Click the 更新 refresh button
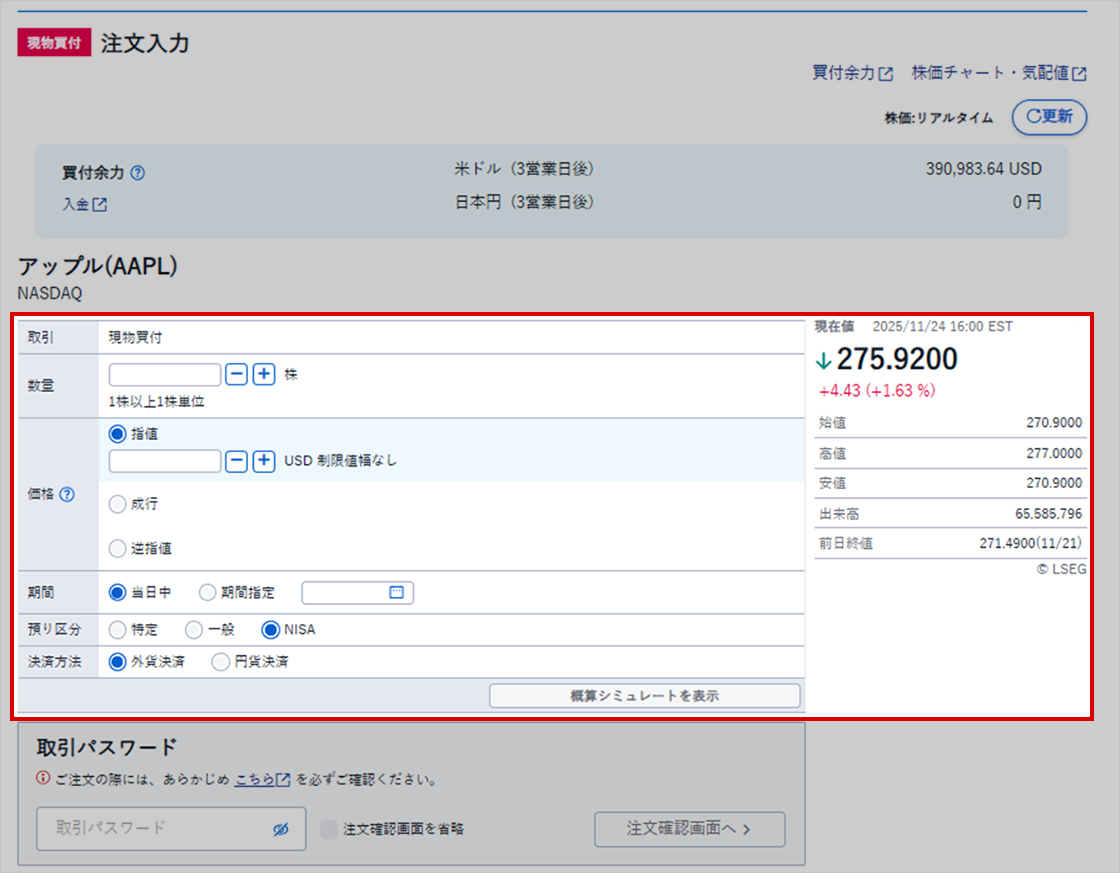 pos(1049,116)
